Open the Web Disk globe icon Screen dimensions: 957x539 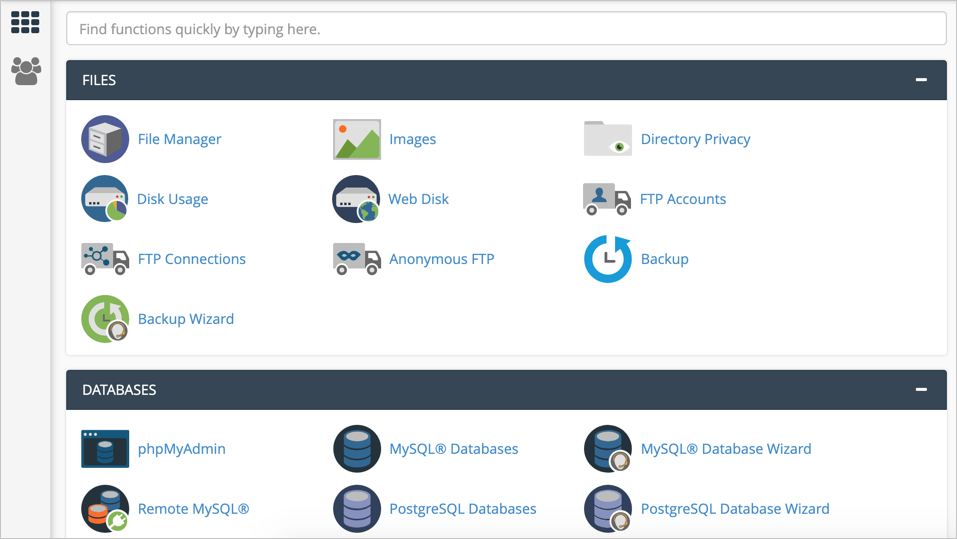coord(356,199)
